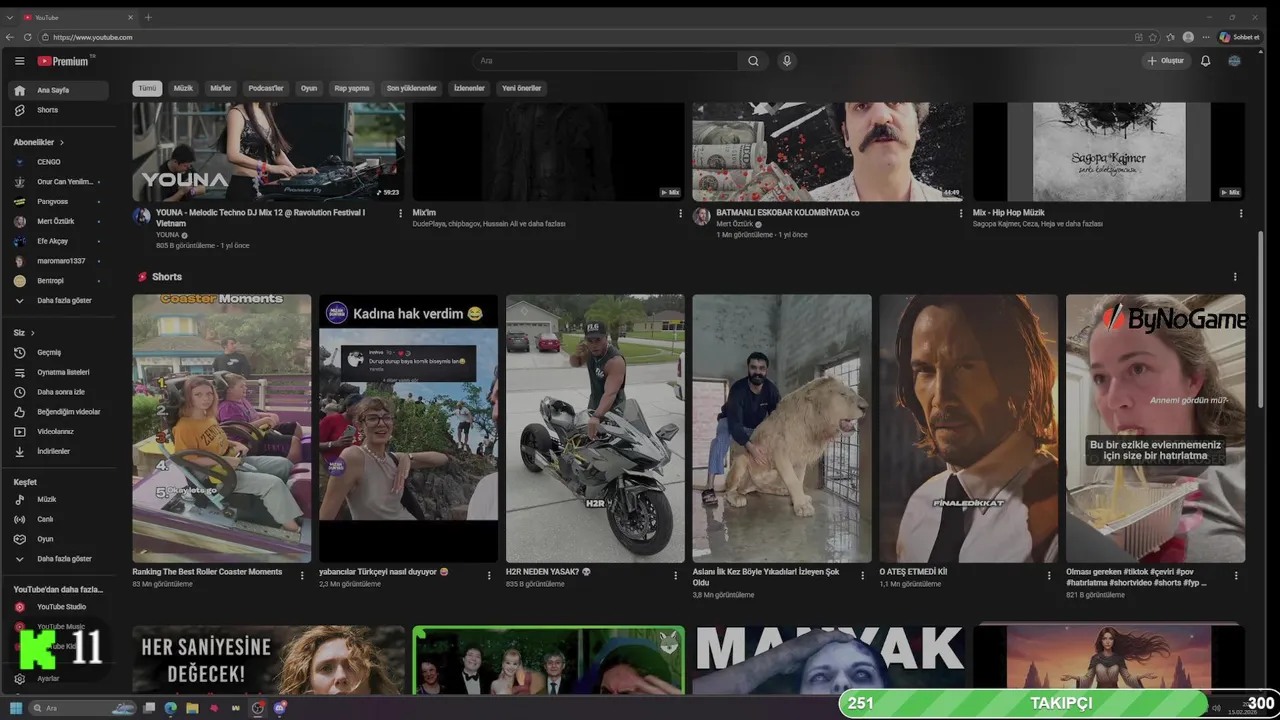Open File Explorer from the taskbar

coord(192,708)
